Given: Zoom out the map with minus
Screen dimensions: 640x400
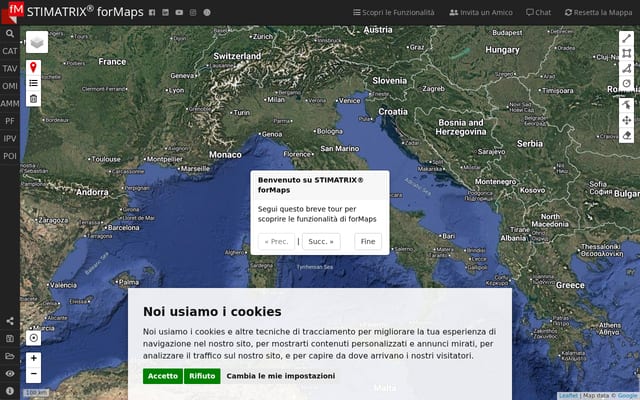Looking at the screenshot, I should coord(33,374).
